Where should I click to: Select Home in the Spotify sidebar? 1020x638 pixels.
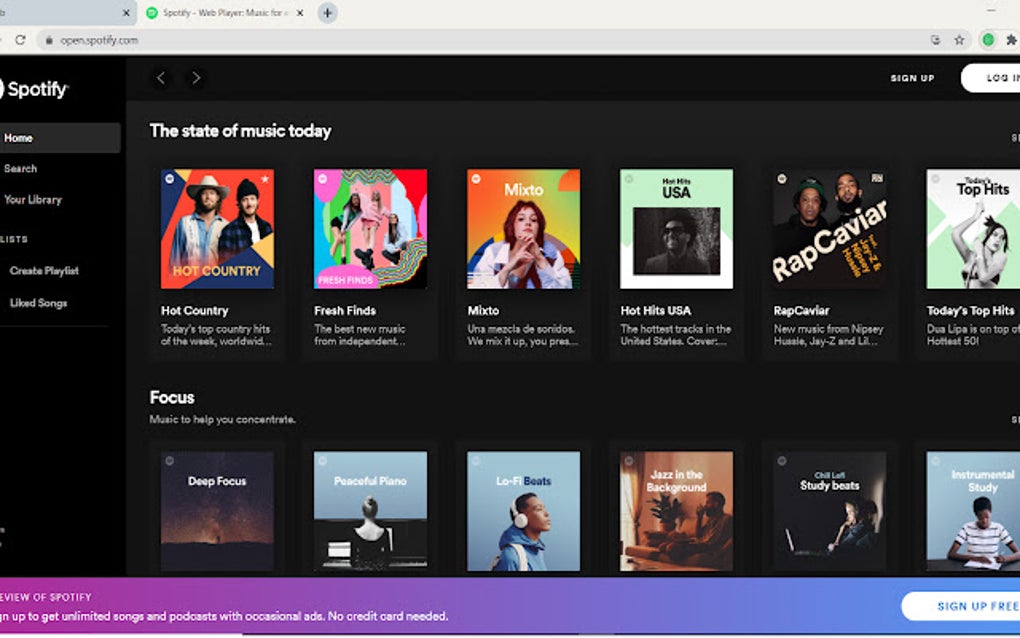coord(20,137)
